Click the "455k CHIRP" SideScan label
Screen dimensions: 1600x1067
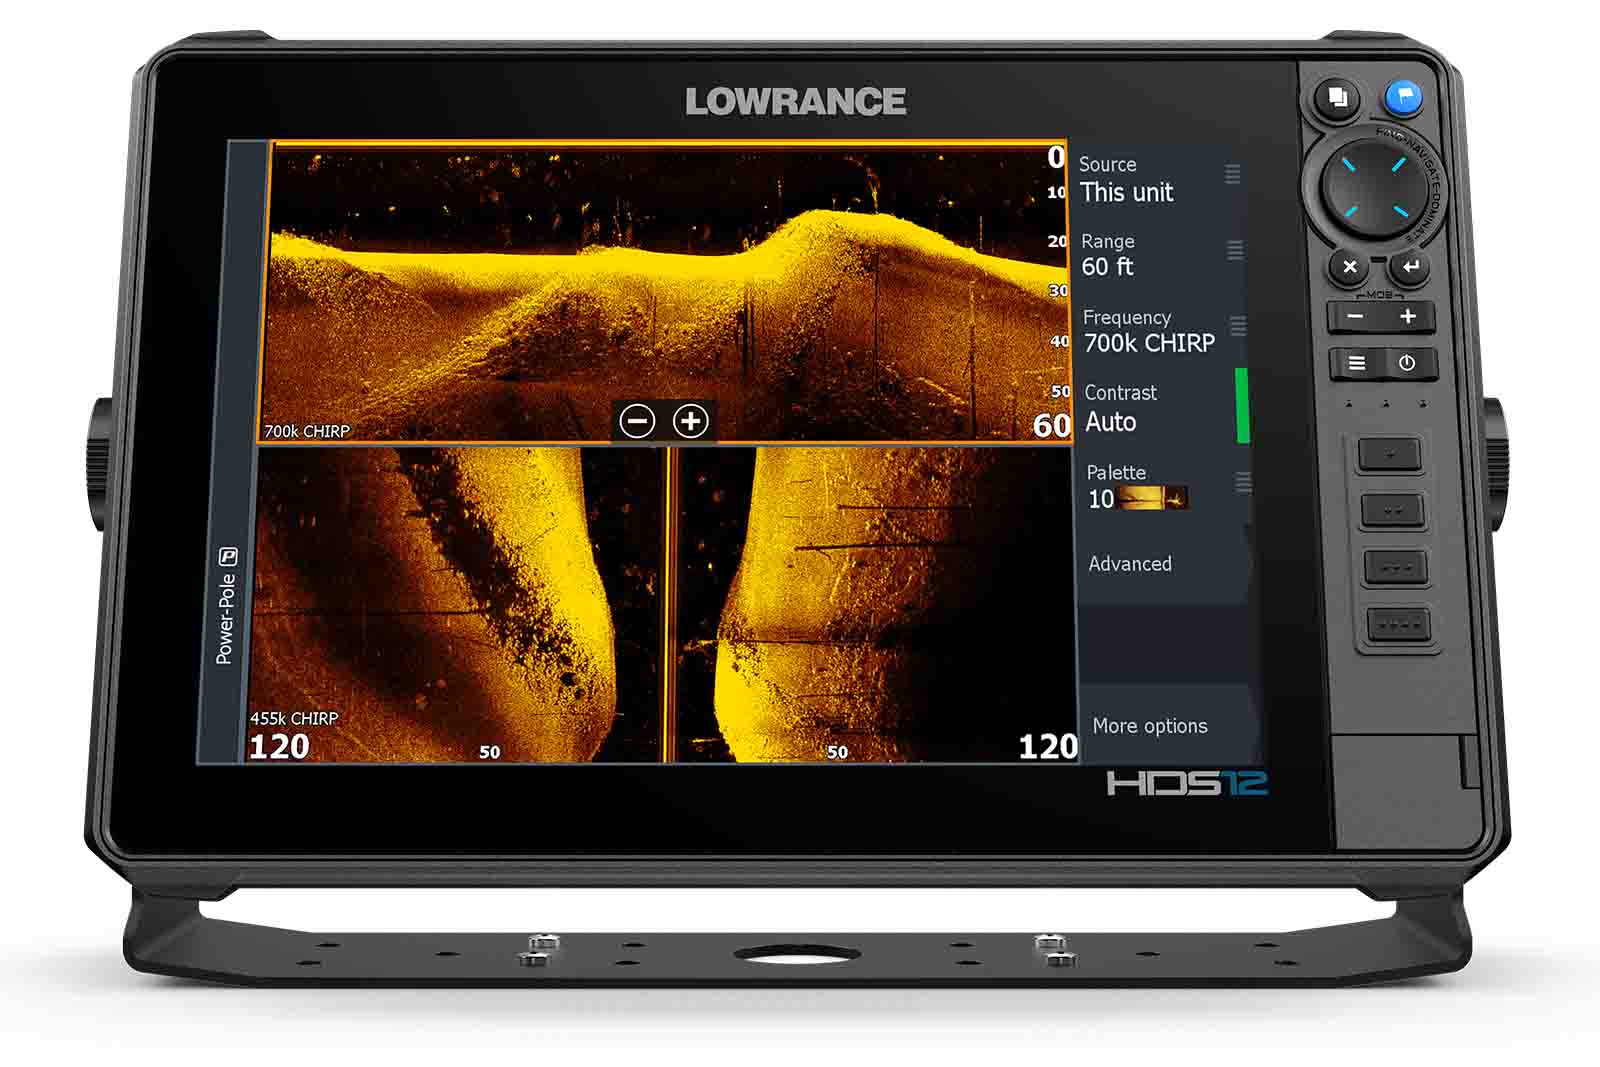pos(294,718)
